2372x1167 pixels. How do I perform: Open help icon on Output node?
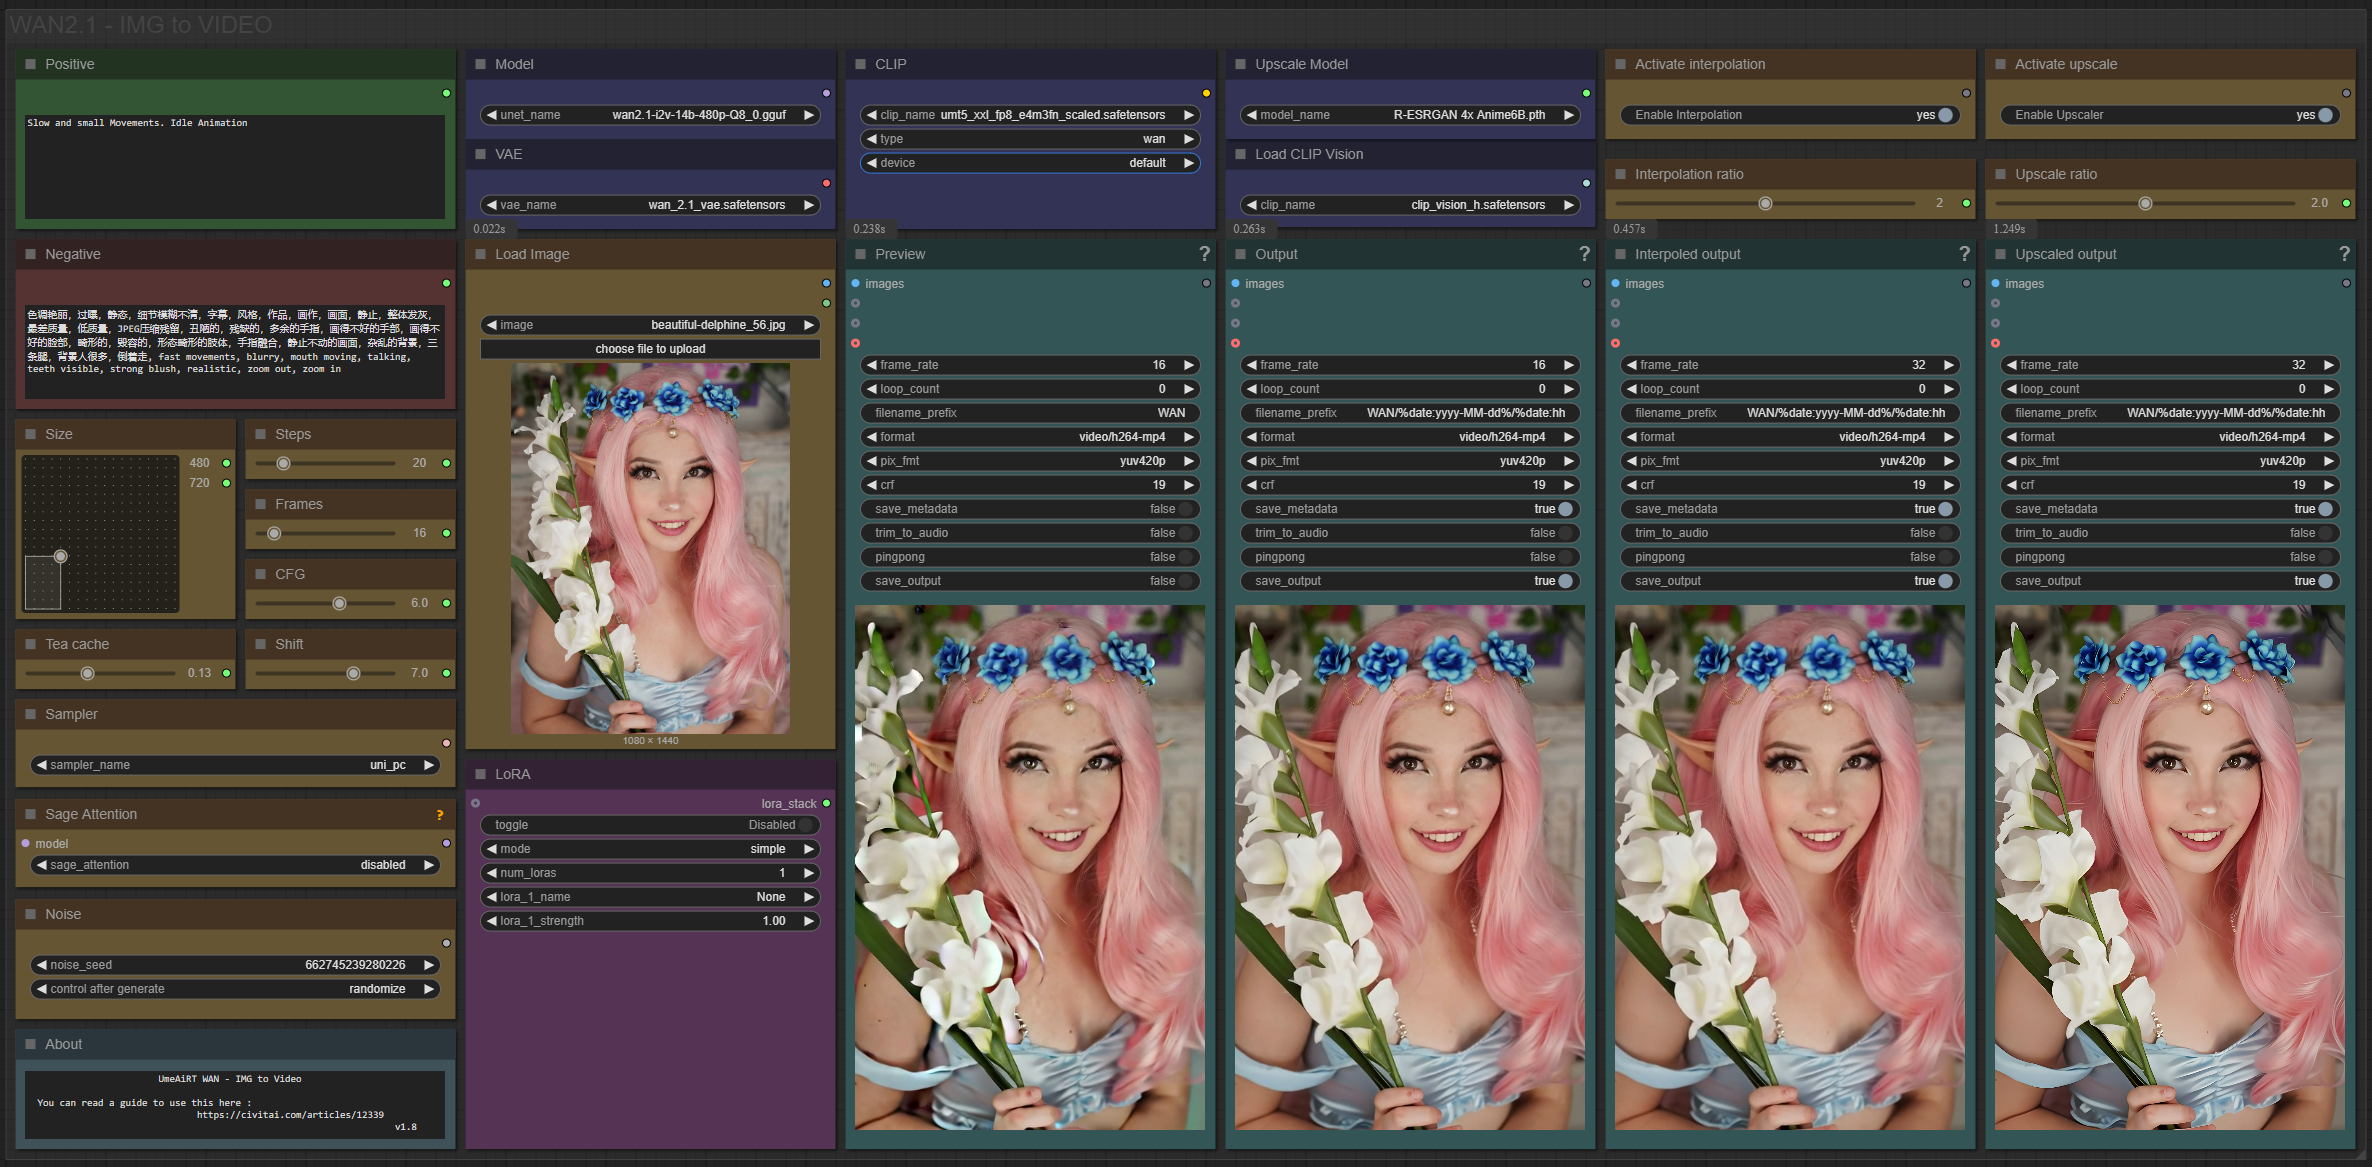[1584, 254]
